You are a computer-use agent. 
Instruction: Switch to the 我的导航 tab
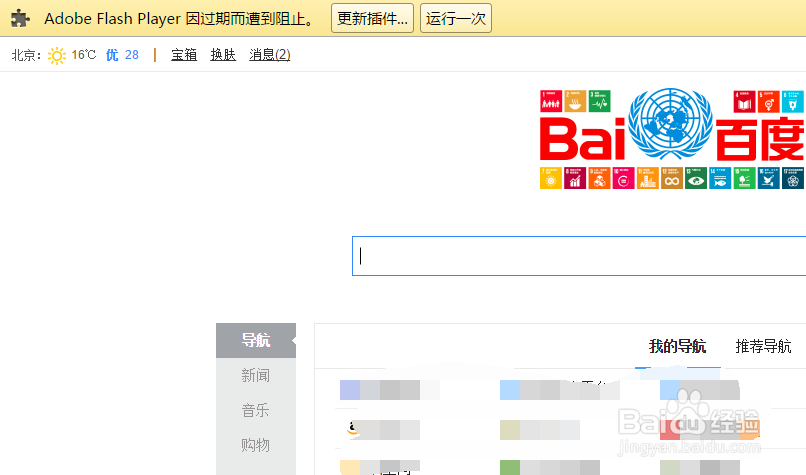[x=677, y=346]
